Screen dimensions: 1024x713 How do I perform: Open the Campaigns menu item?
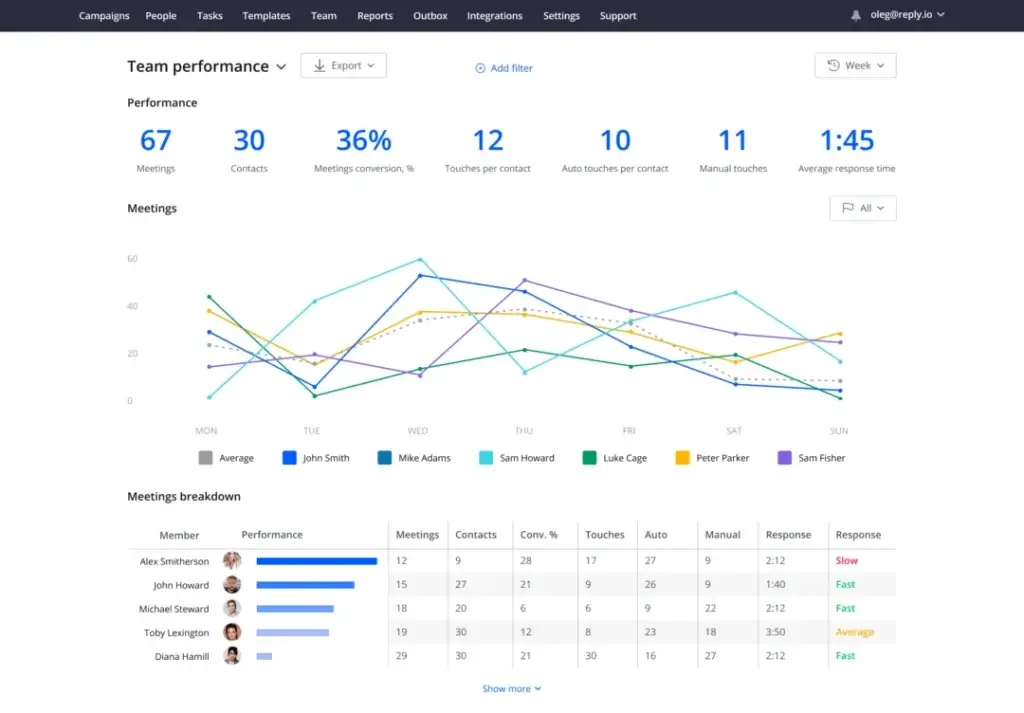pos(104,16)
